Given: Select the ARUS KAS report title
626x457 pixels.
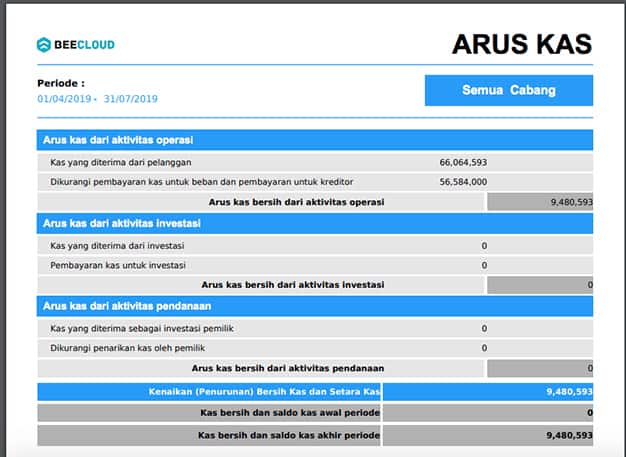Looking at the screenshot, I should click(521, 44).
